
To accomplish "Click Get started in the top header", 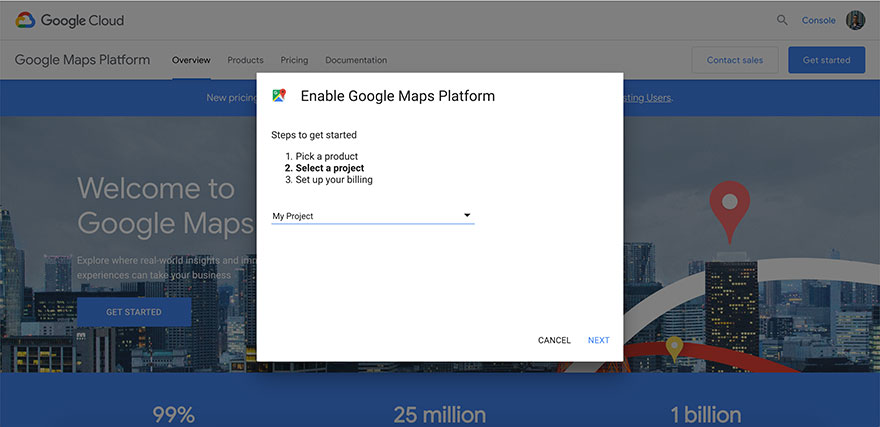I will [826, 60].
